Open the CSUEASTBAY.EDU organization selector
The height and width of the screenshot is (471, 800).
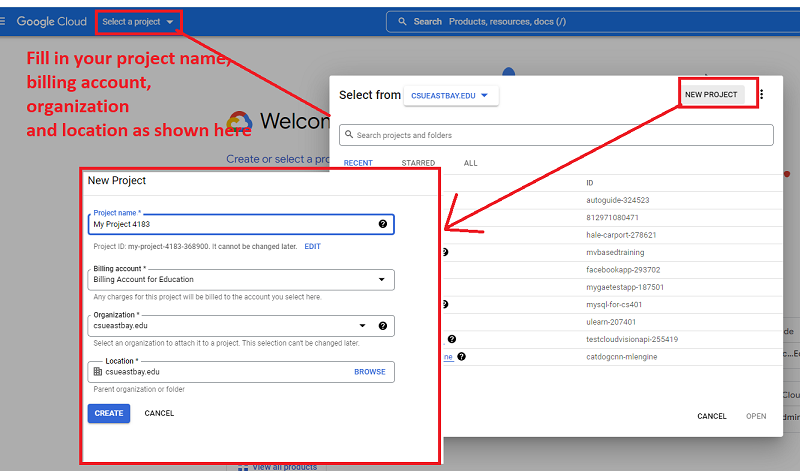pos(450,95)
